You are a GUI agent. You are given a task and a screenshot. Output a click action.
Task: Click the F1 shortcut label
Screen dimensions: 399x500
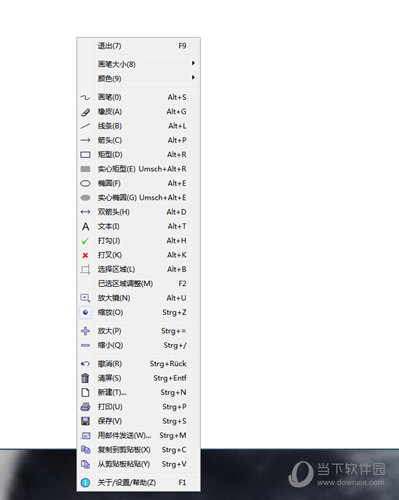(182, 482)
